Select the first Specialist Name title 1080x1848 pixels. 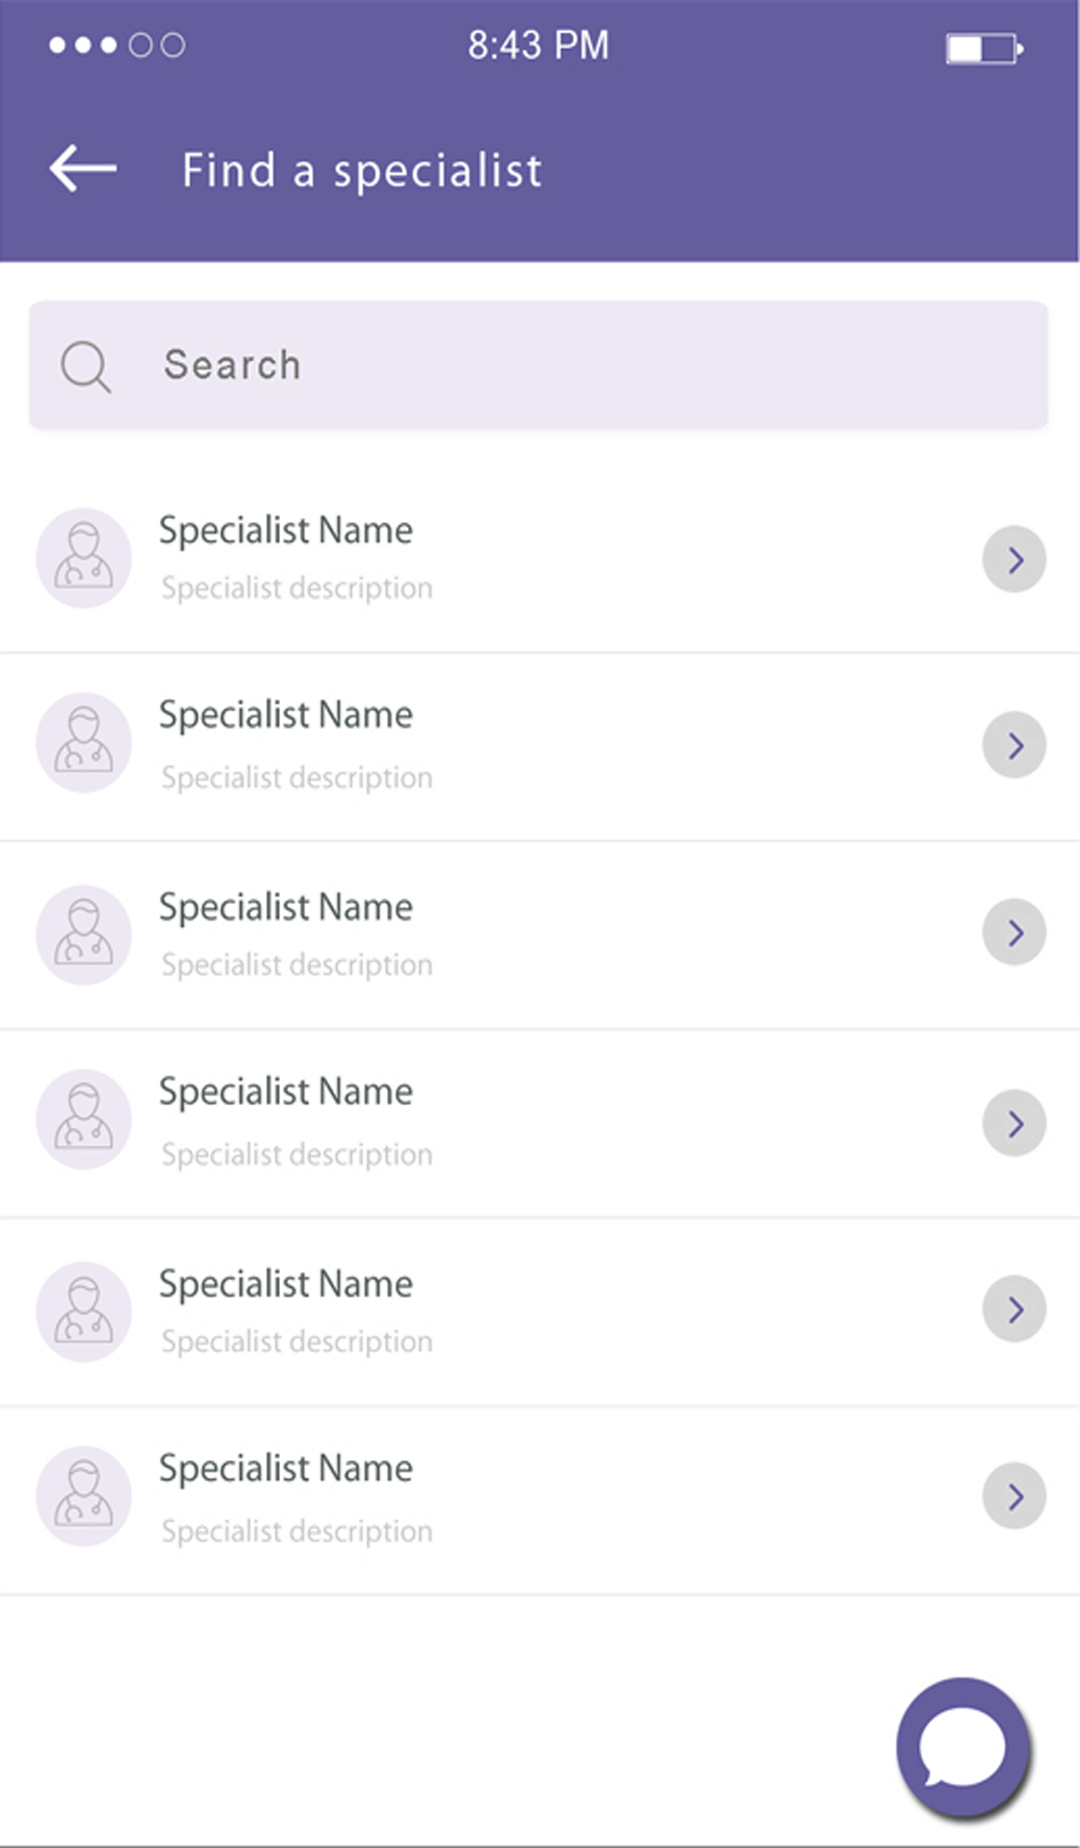[x=286, y=530]
